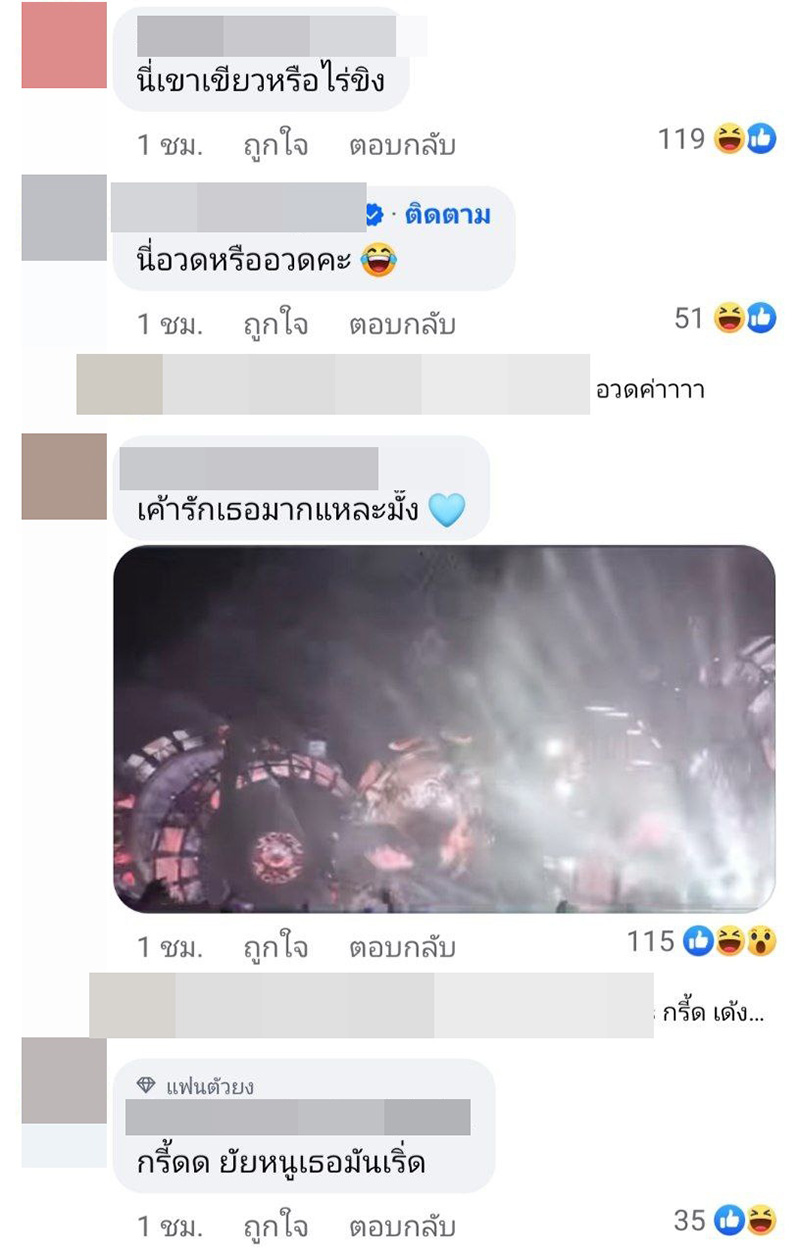The image size is (800, 1255).
Task: Like the comment with the concert photo
Action: 276,946
